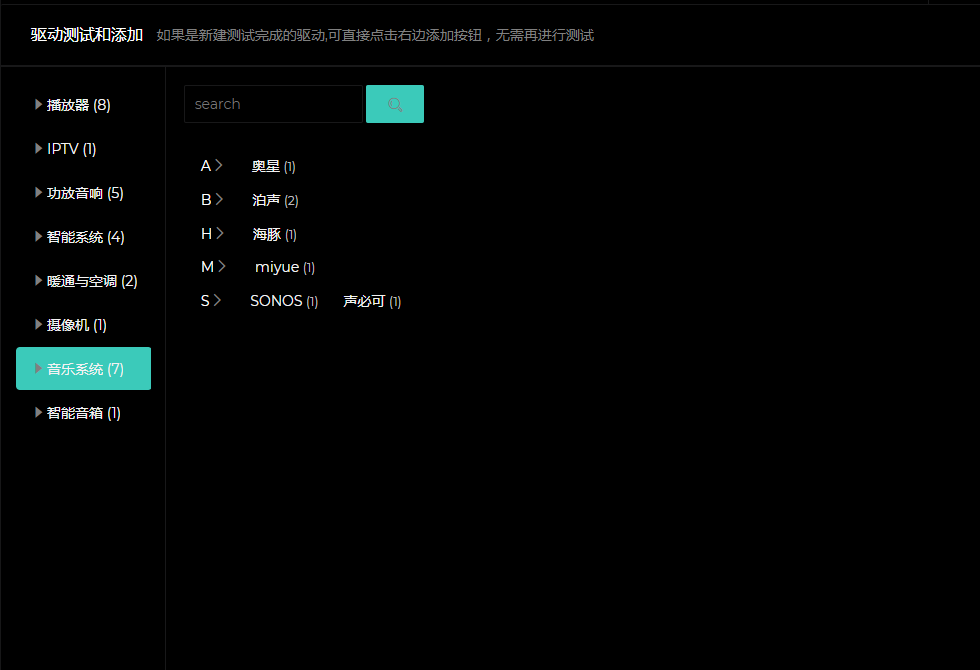This screenshot has width=980, height=670.
Task: Click the teal search magnifier button
Action: [x=394, y=104]
